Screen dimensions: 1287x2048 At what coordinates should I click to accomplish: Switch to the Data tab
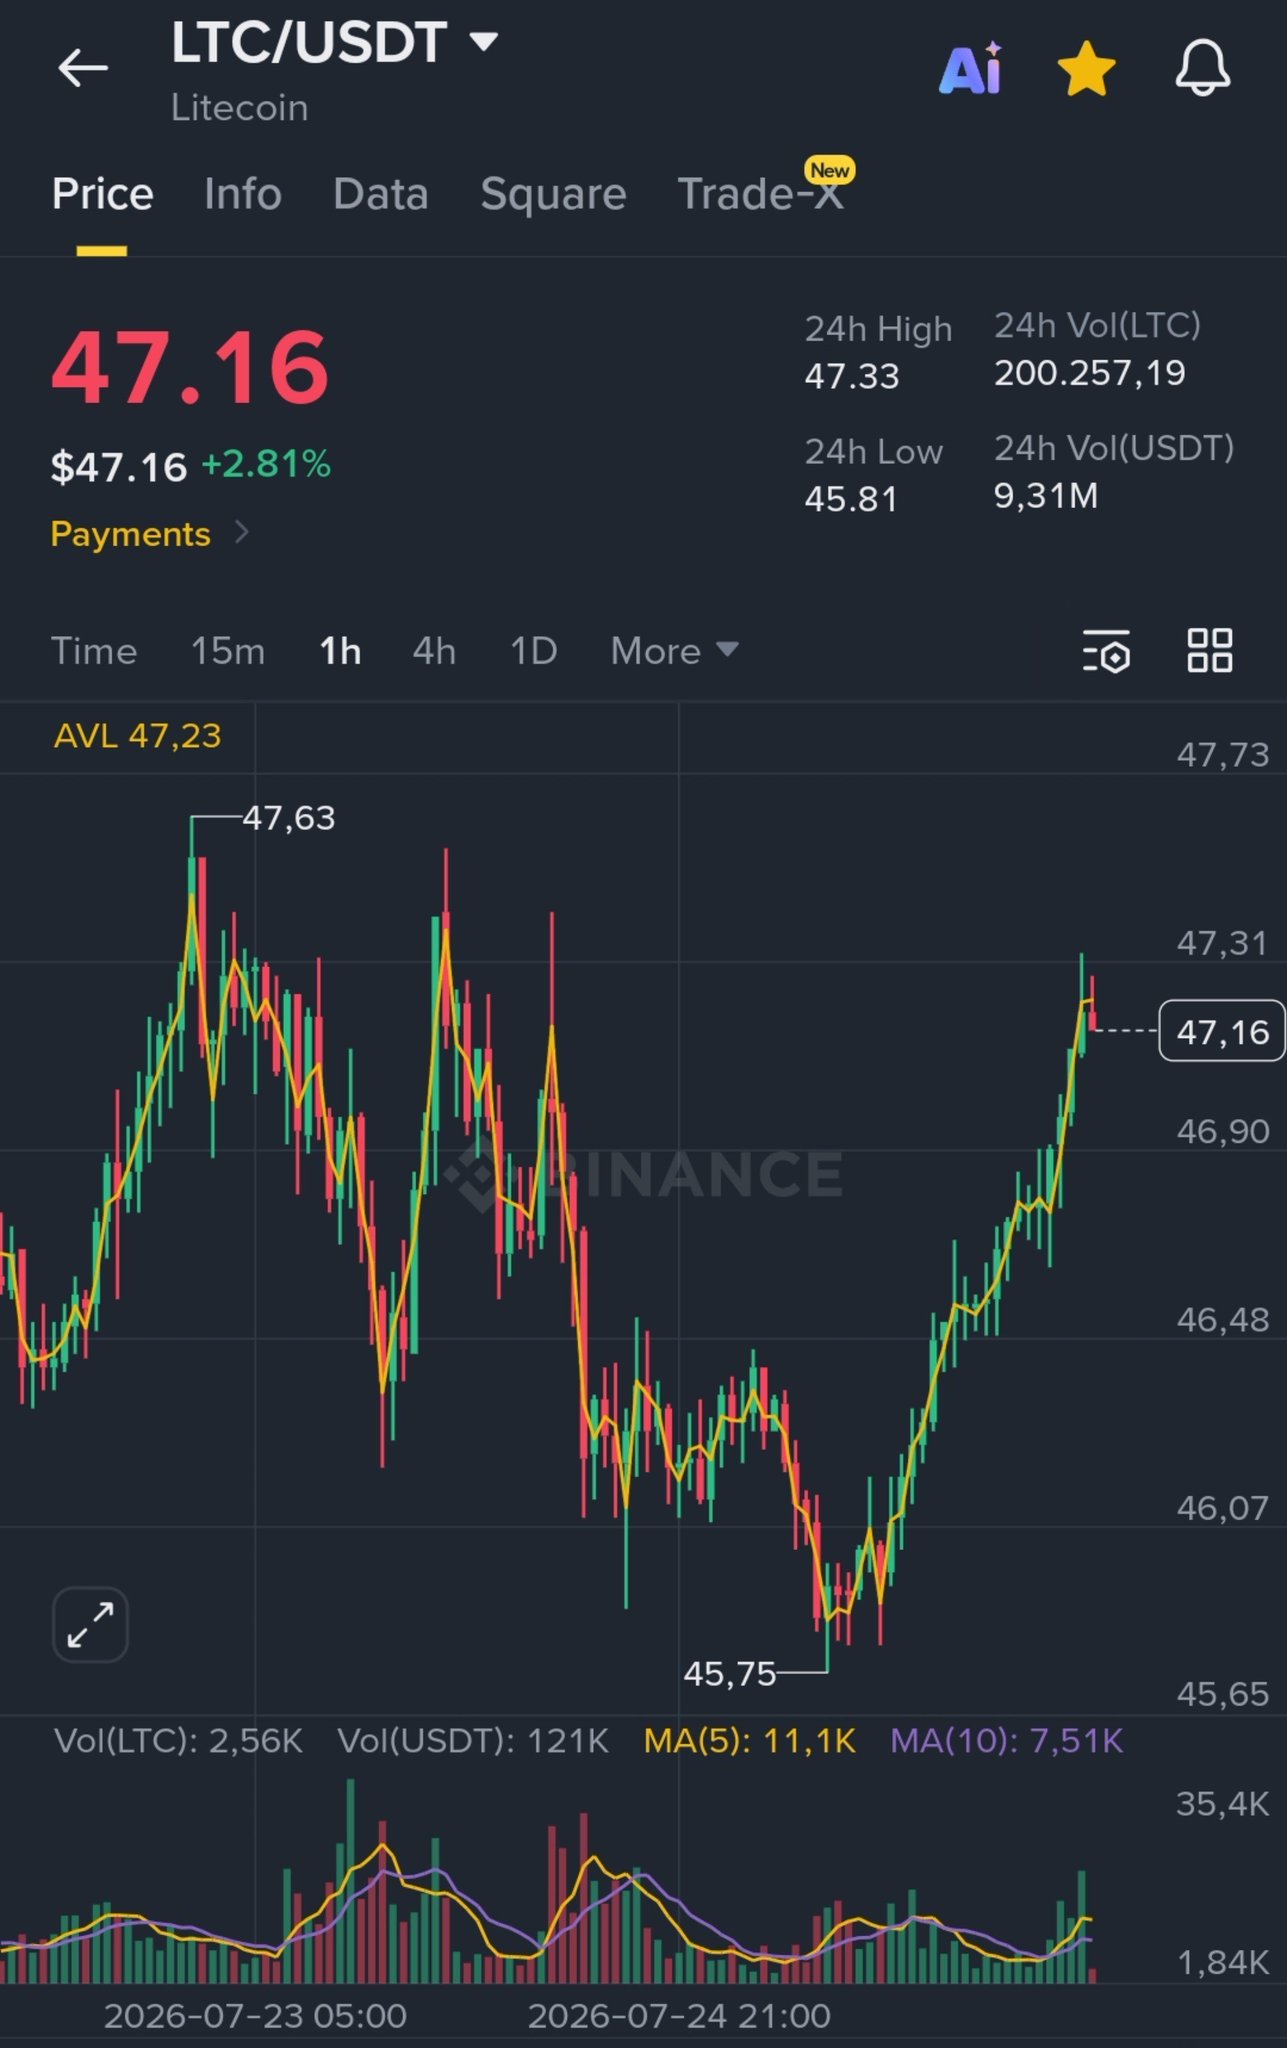click(381, 194)
